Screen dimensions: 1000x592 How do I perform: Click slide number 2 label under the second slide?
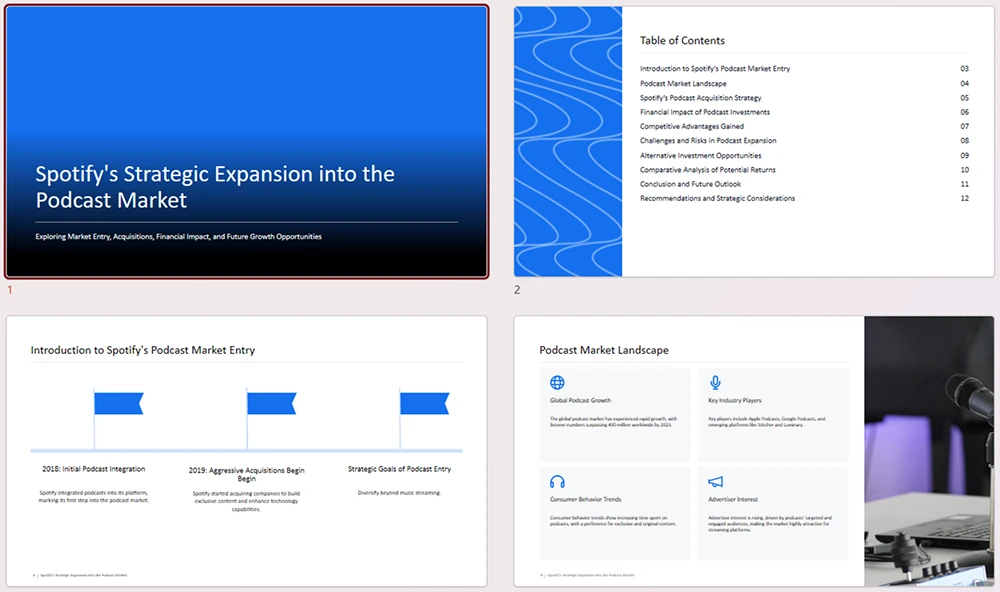point(517,290)
